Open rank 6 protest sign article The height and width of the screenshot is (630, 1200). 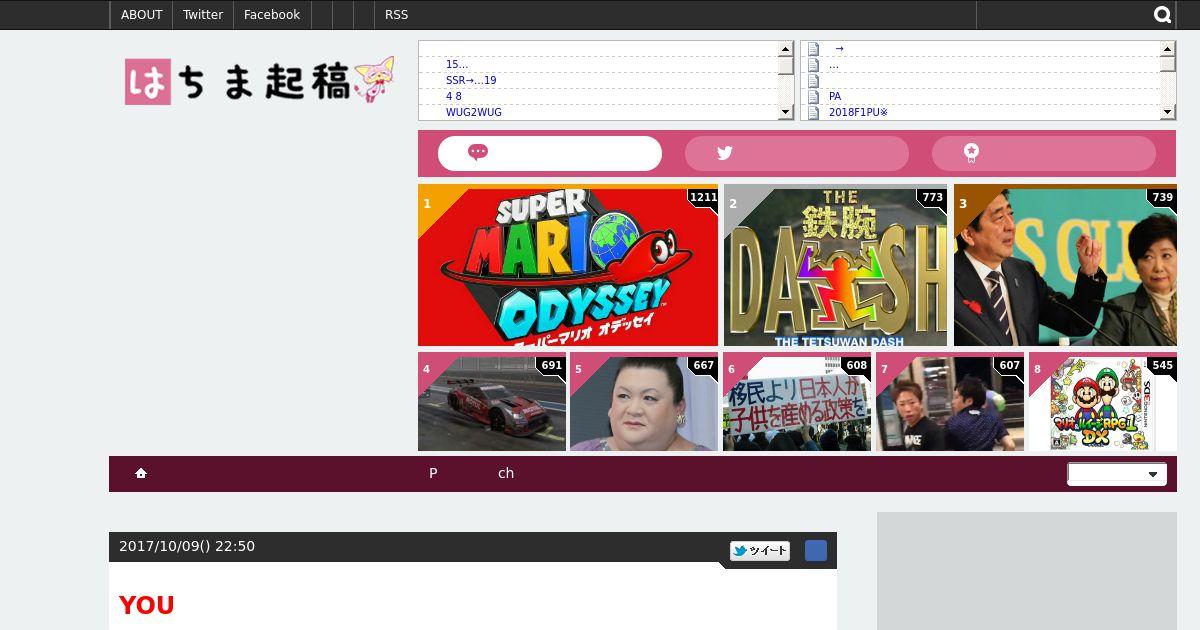[797, 401]
